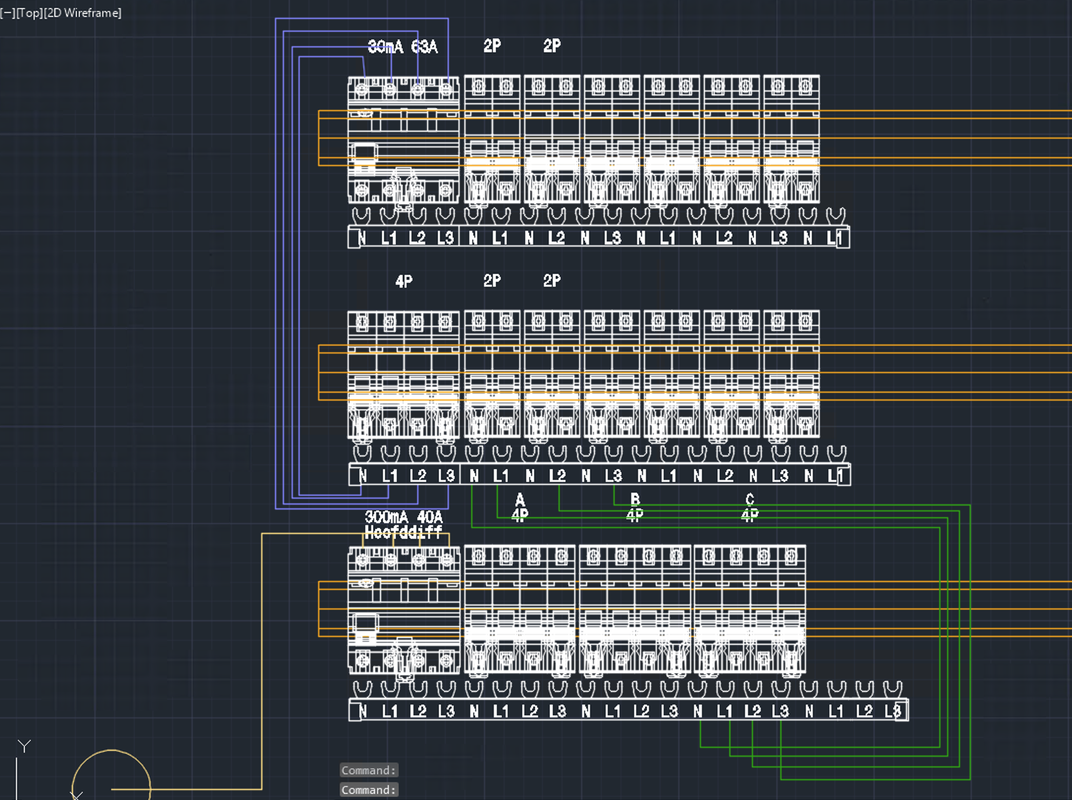Select the "4P" text beneath letter B
1072x800 pixels.
634,515
